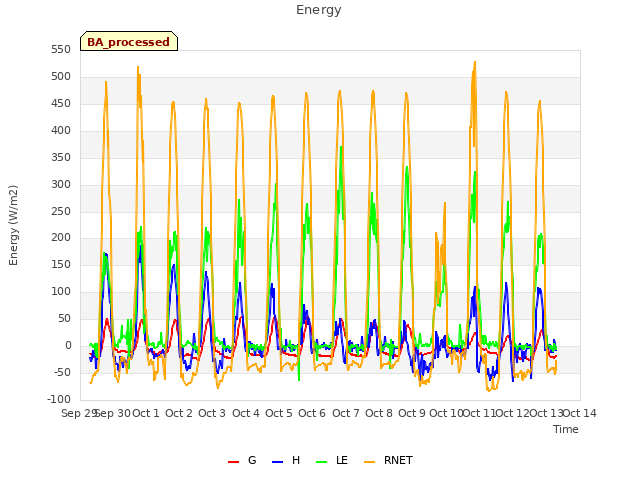Click the orange RNET legend swatch
The image size is (640, 480).
tap(369, 462)
